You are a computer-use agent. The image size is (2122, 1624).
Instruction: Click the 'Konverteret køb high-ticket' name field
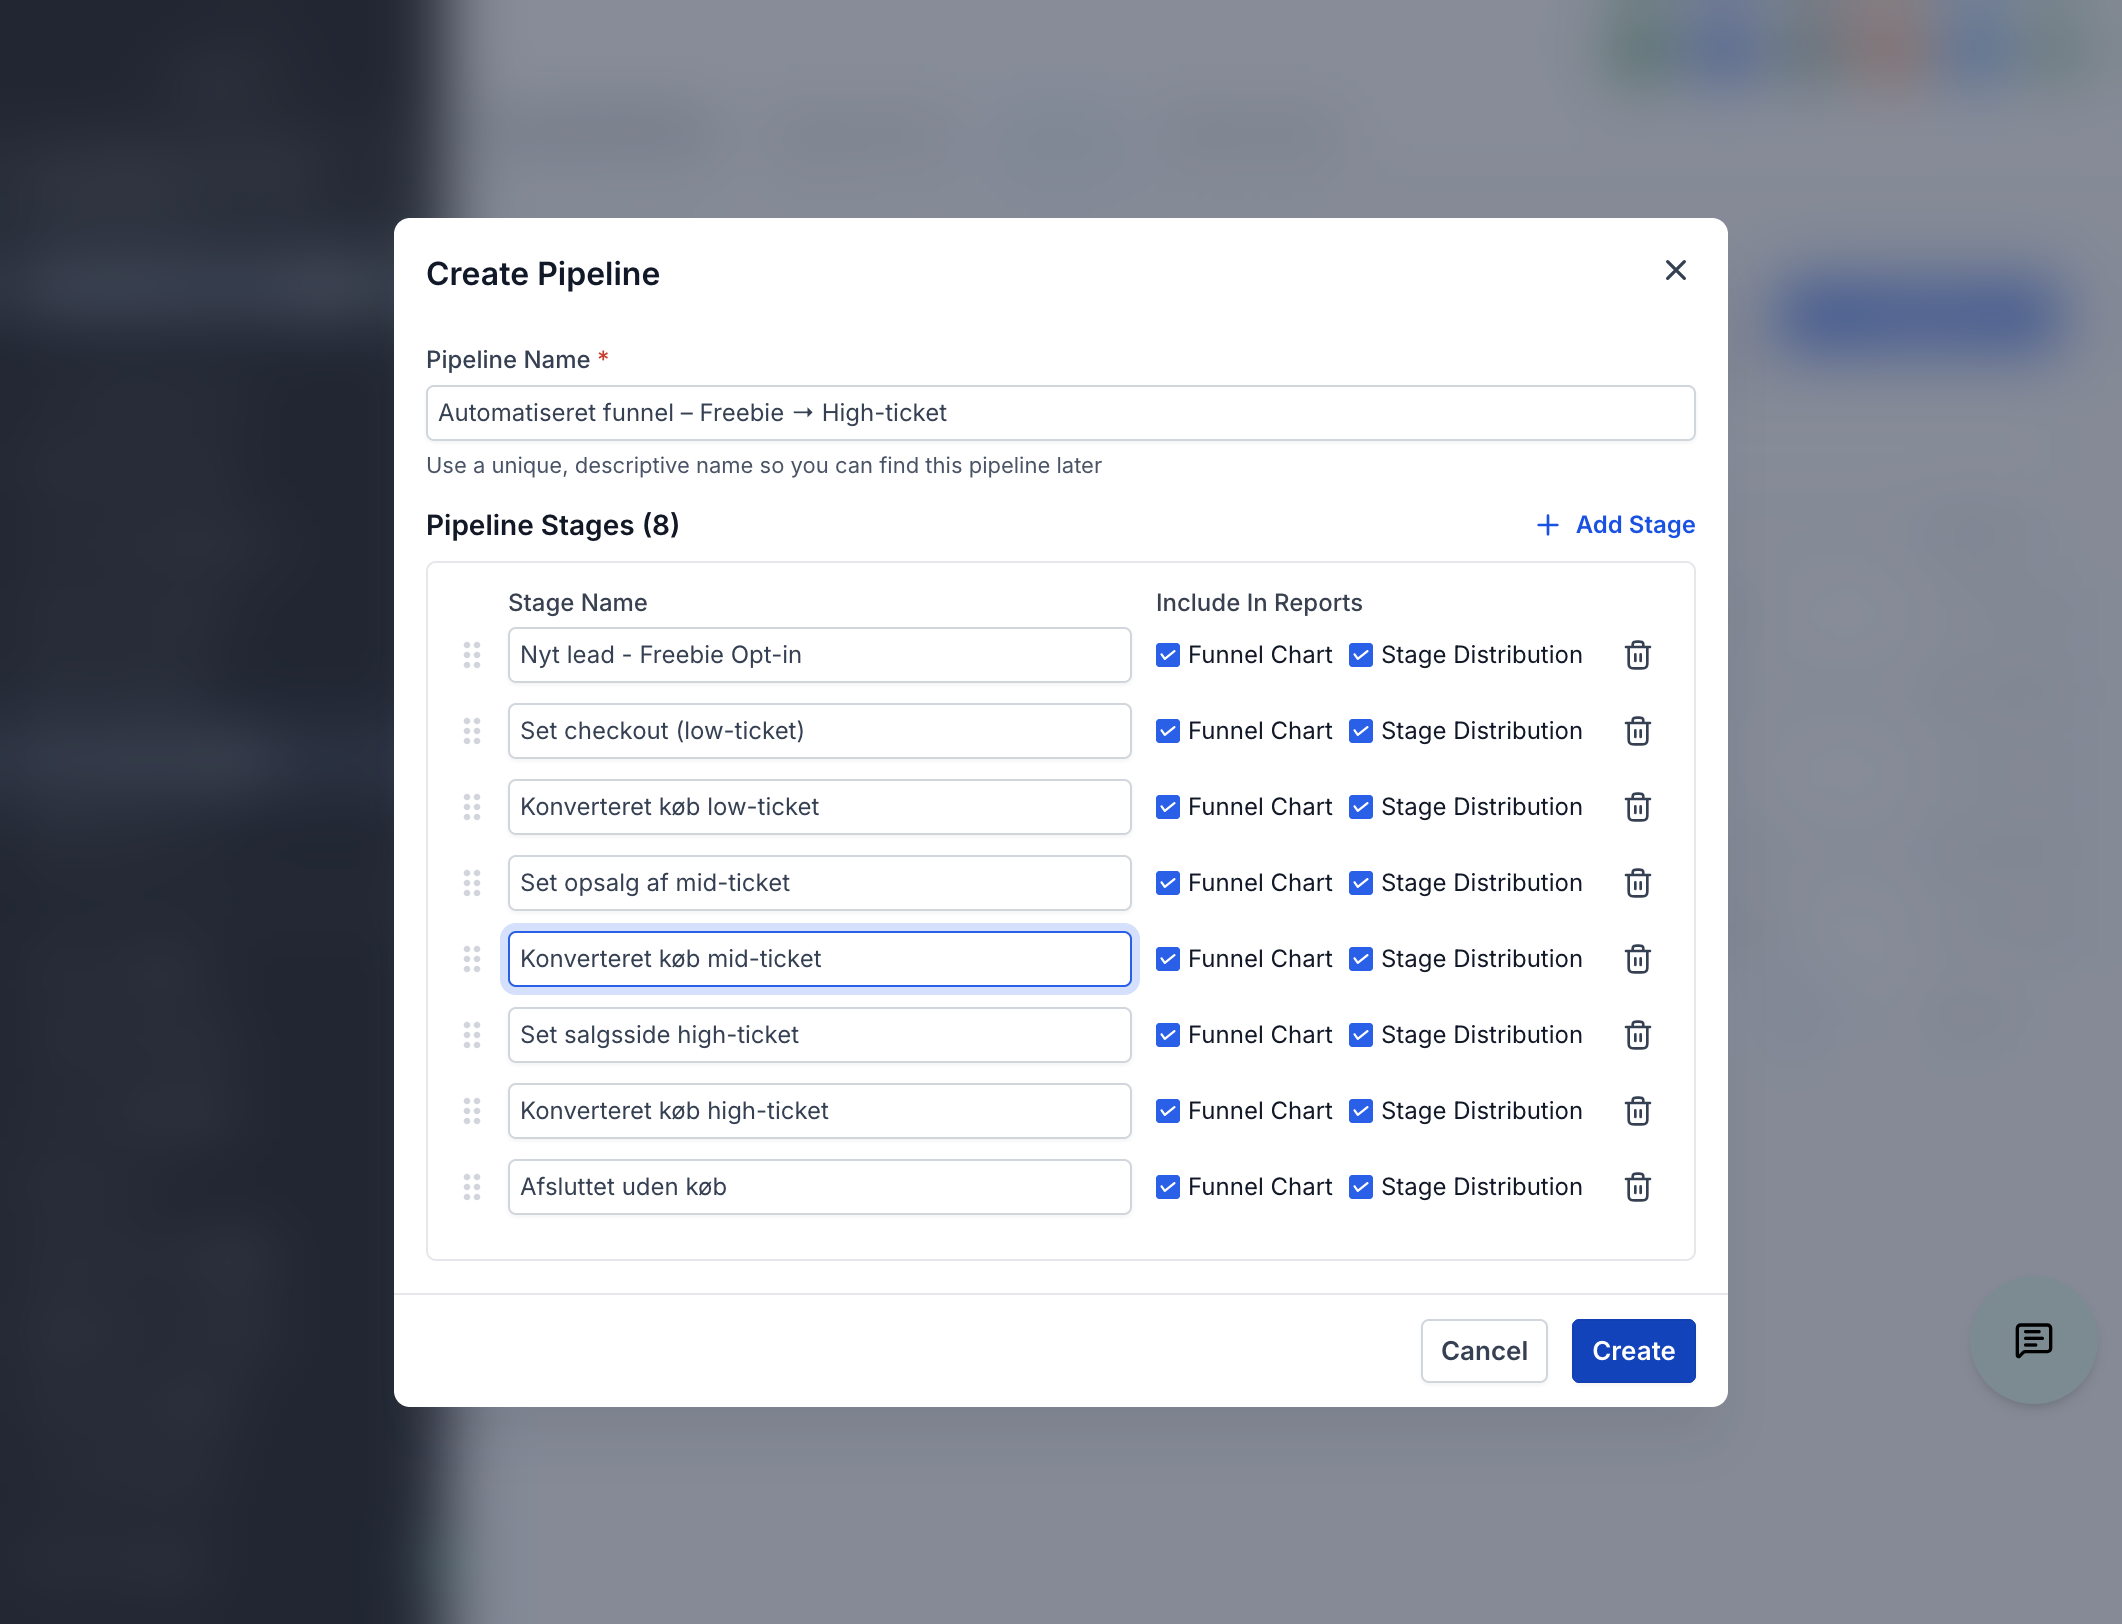819,1111
